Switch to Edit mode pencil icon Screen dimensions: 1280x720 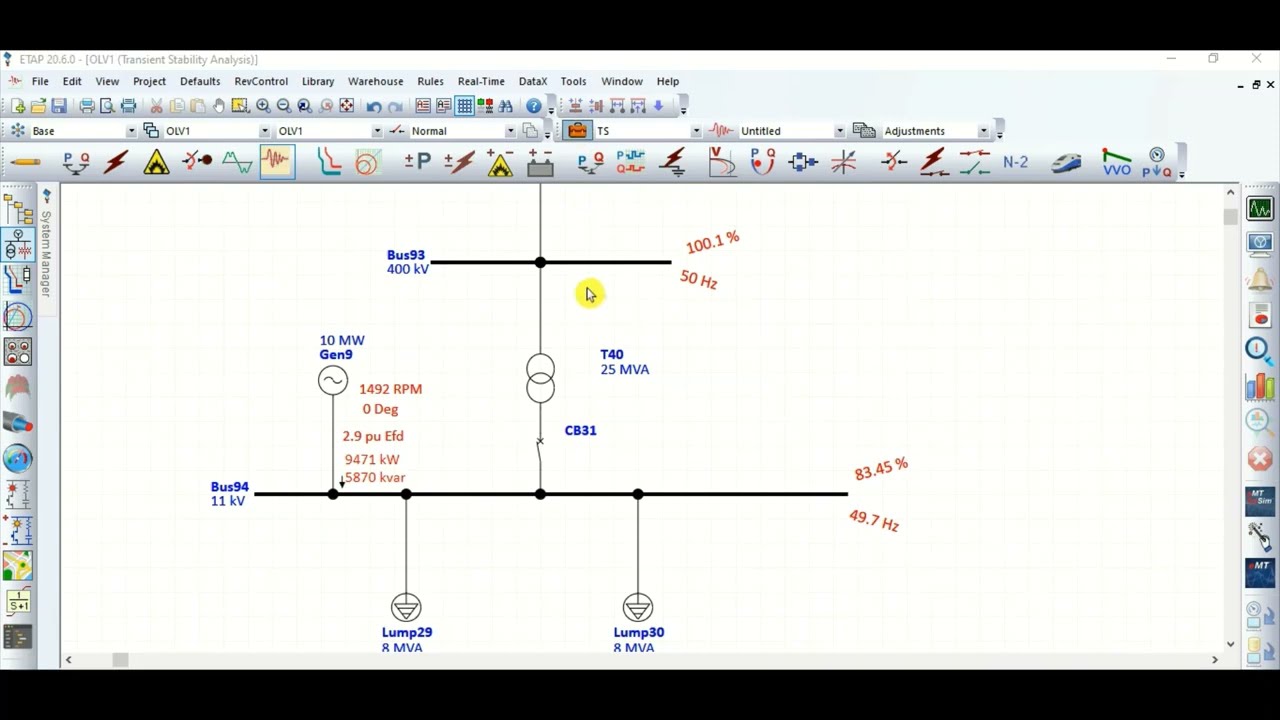[26, 162]
